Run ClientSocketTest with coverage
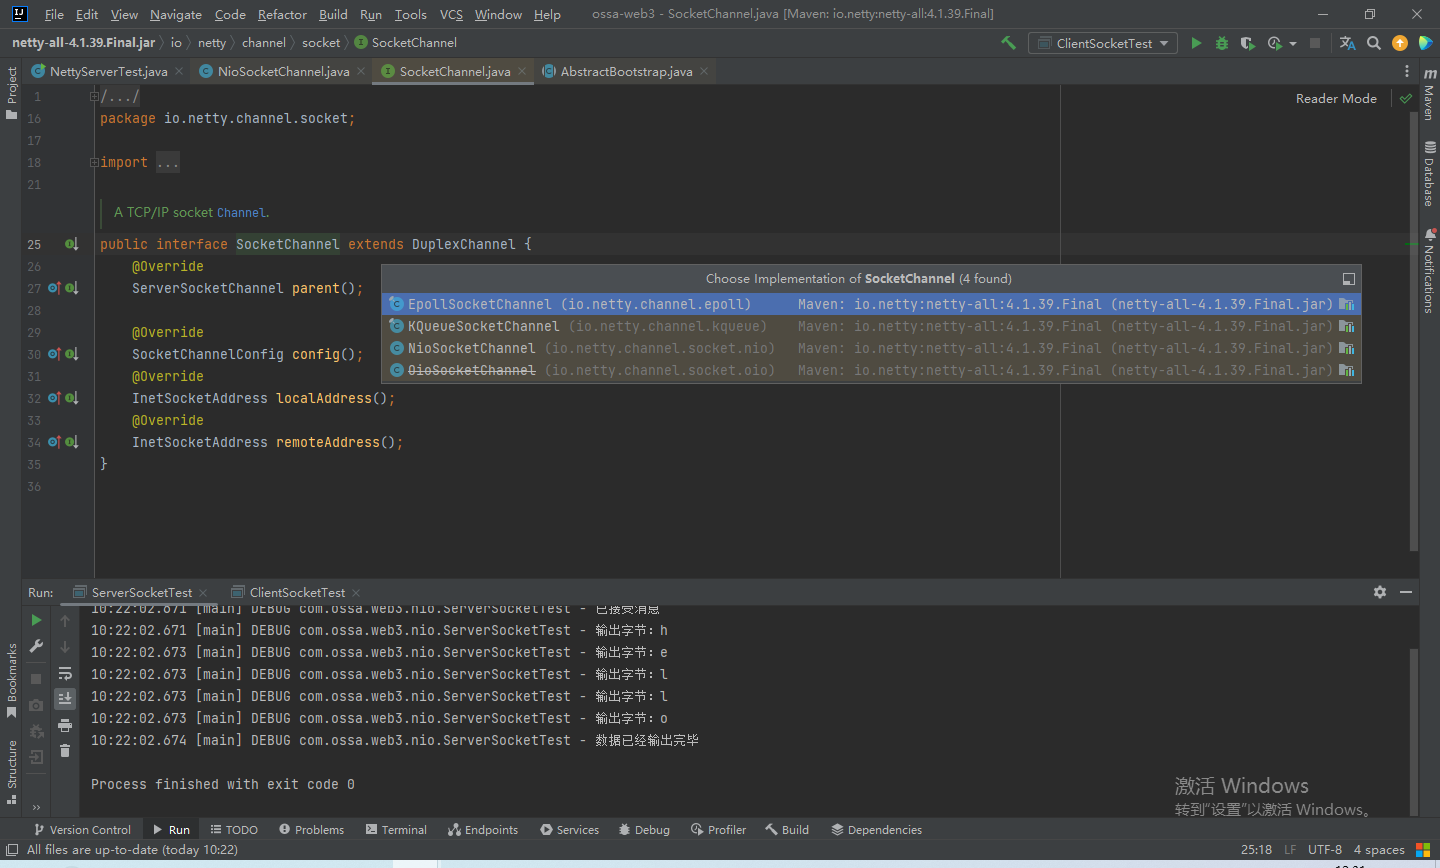This screenshot has width=1440, height=868. pos(1247,43)
